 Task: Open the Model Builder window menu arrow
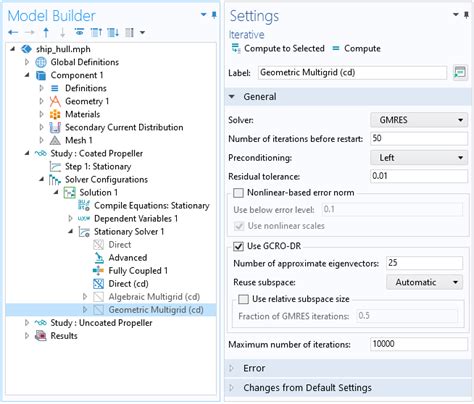203,14
